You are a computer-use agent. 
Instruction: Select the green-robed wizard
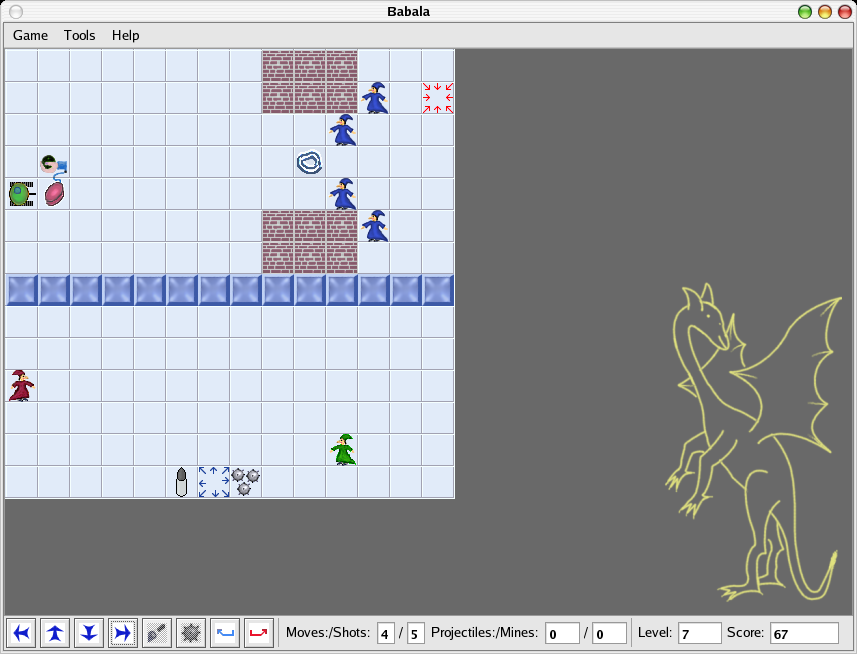pos(343,450)
